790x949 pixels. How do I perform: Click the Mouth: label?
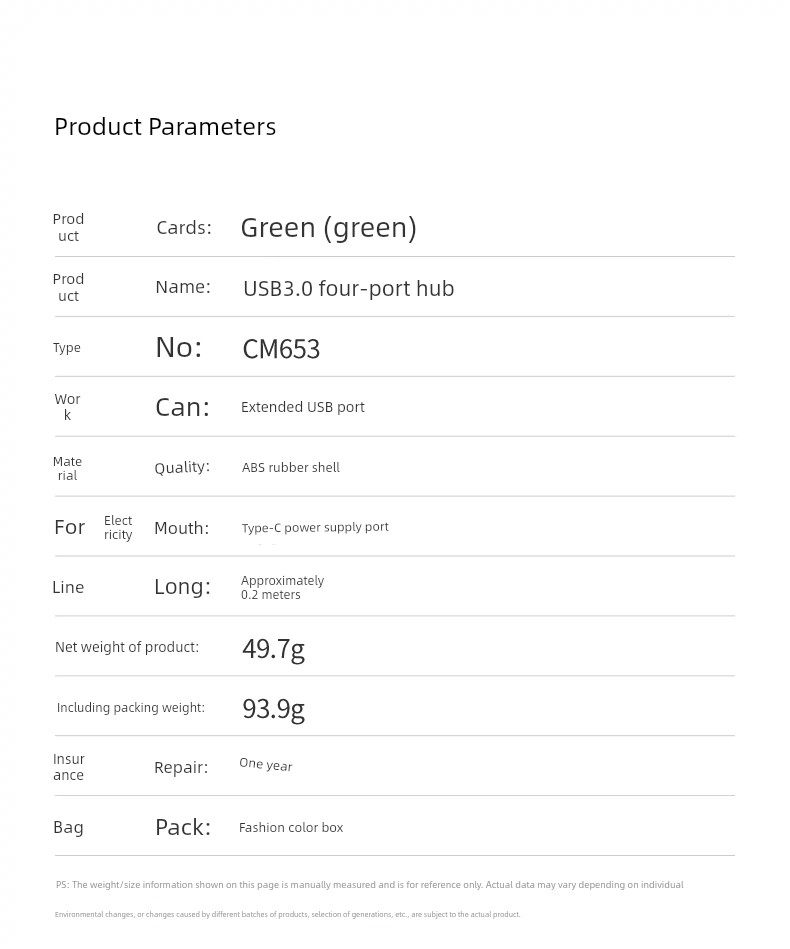tap(182, 528)
